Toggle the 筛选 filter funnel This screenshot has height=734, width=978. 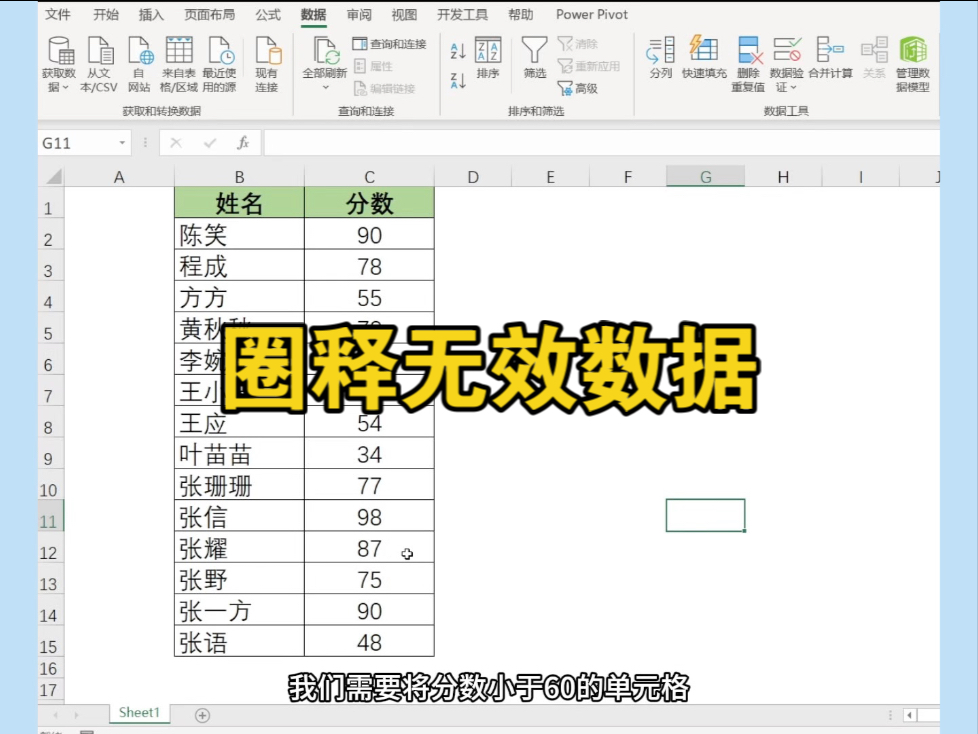coord(535,58)
